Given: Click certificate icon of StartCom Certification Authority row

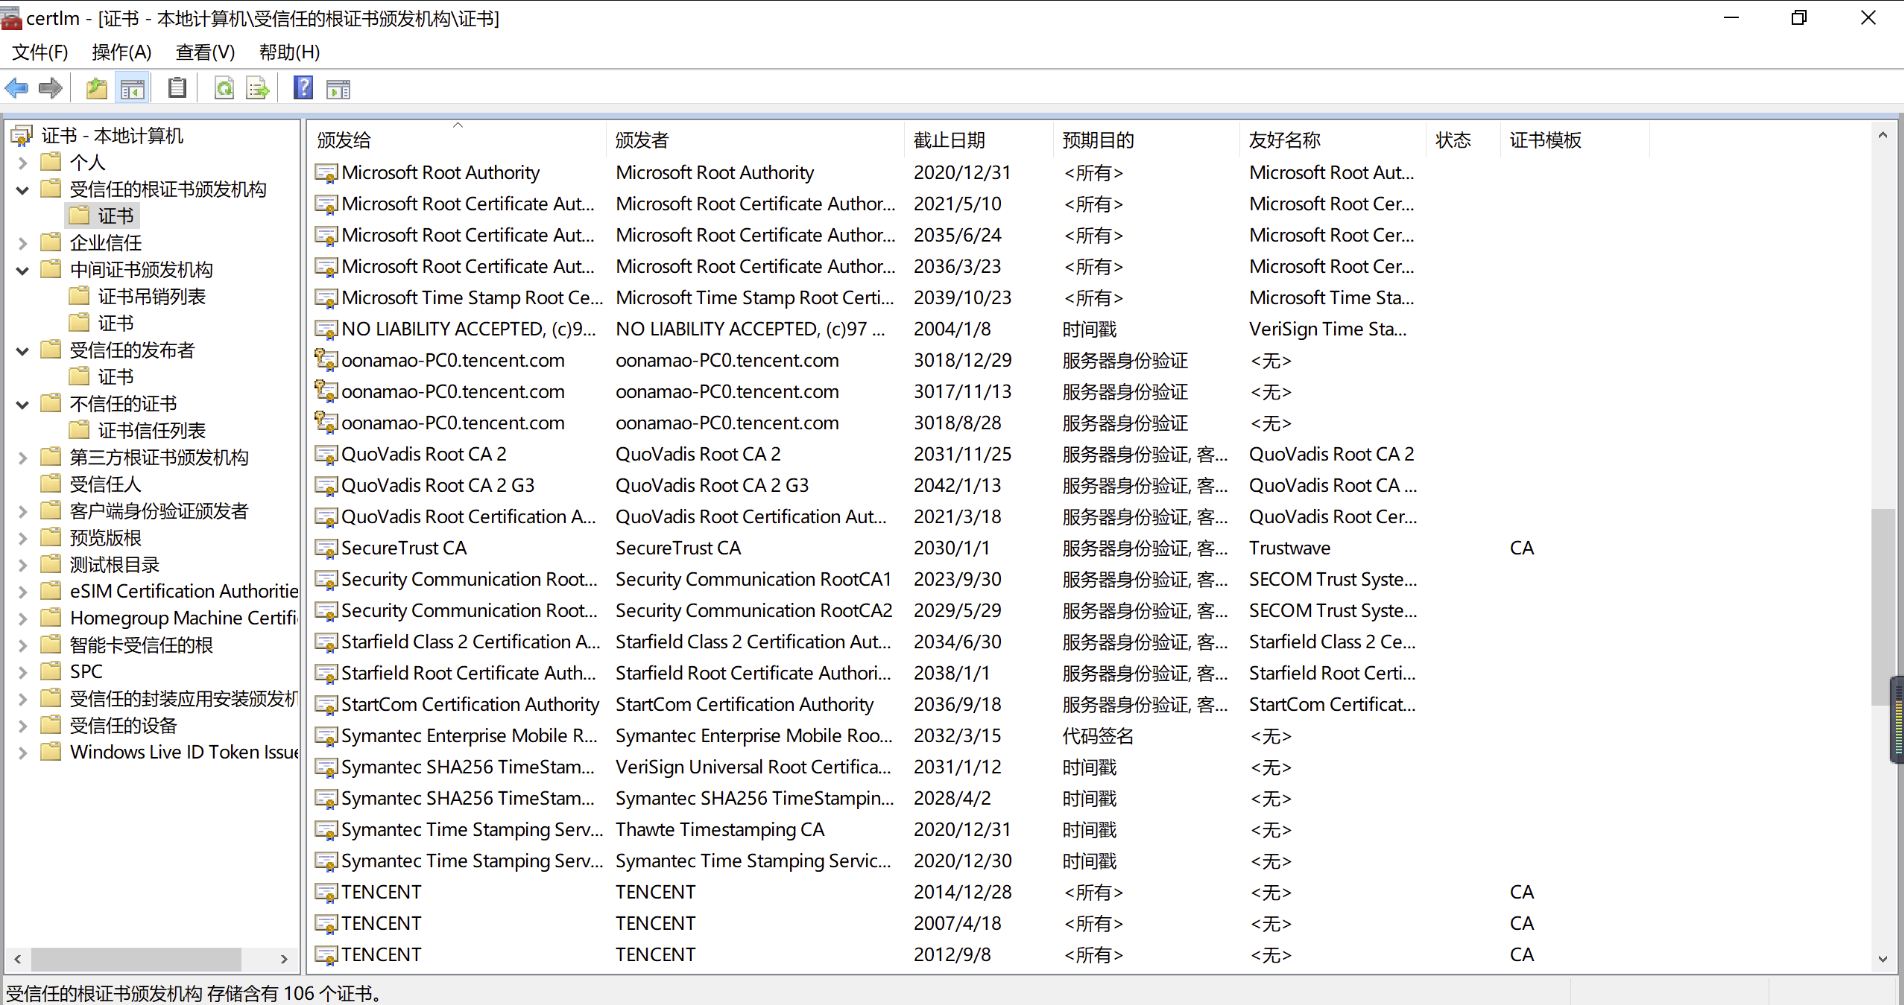Looking at the screenshot, I should pos(326,705).
